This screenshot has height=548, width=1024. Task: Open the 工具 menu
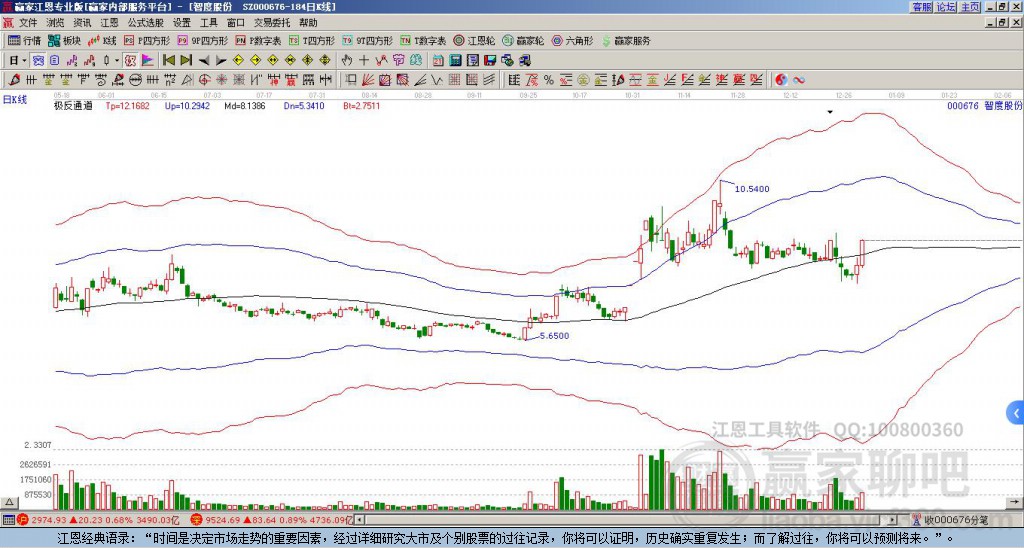[x=209, y=23]
